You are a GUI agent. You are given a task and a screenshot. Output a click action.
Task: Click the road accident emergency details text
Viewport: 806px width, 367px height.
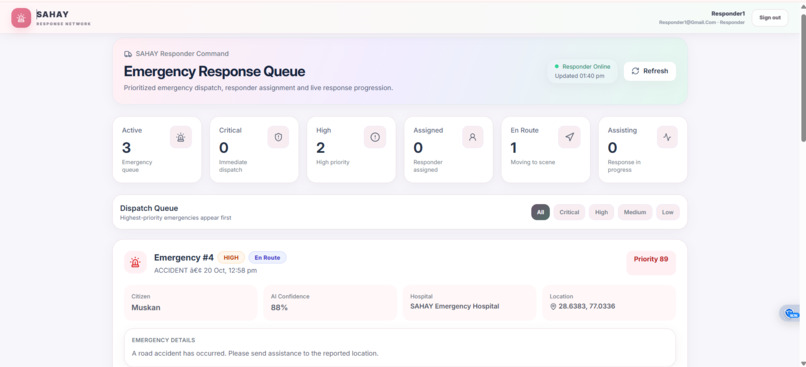point(255,354)
